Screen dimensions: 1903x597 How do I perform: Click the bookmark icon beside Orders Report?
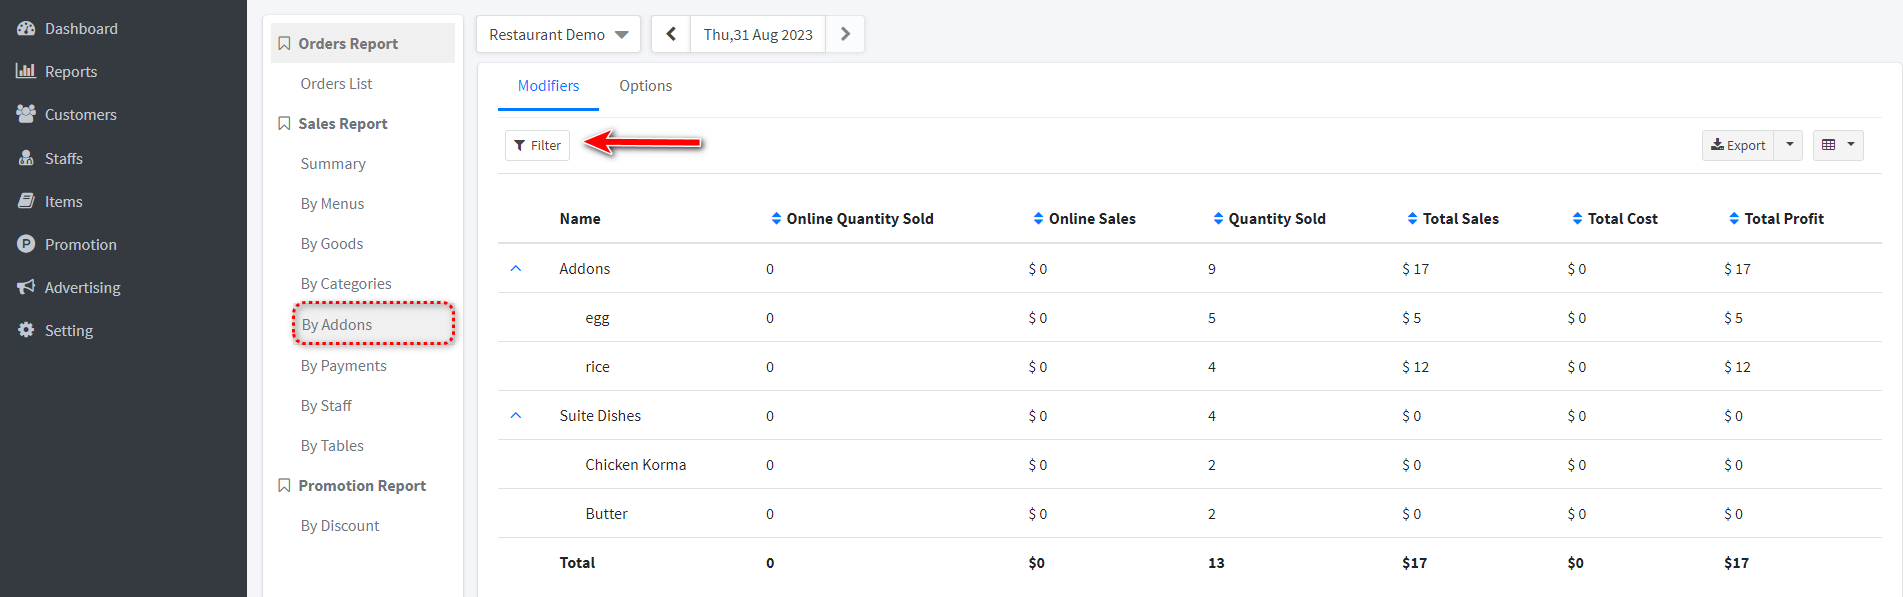tap(284, 43)
